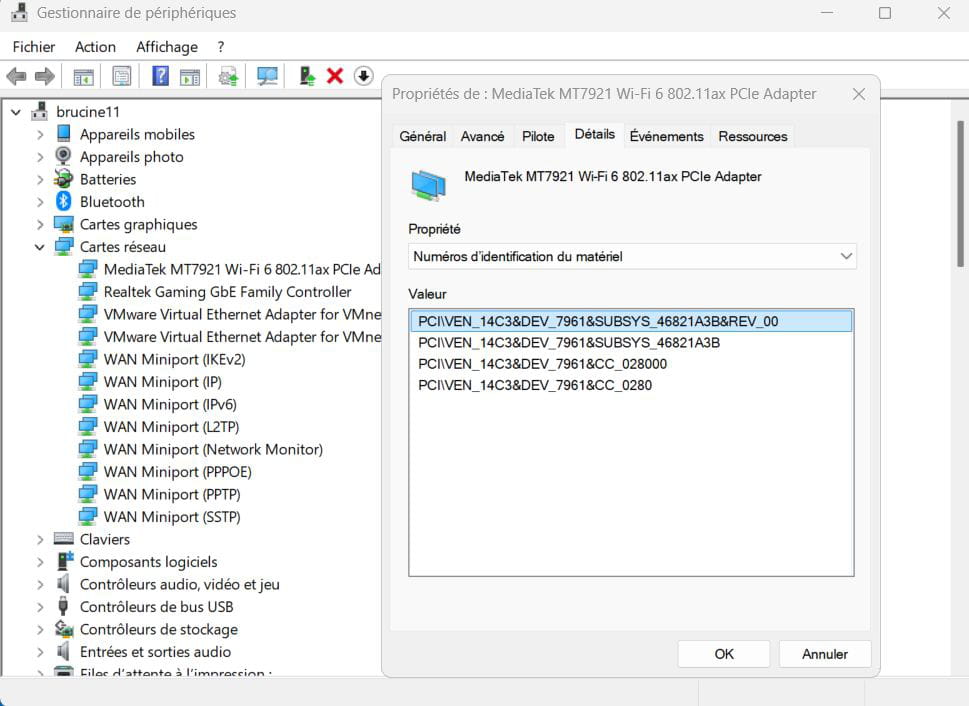
Task: Expand the Appareils mobiles category
Action: click(x=40, y=134)
